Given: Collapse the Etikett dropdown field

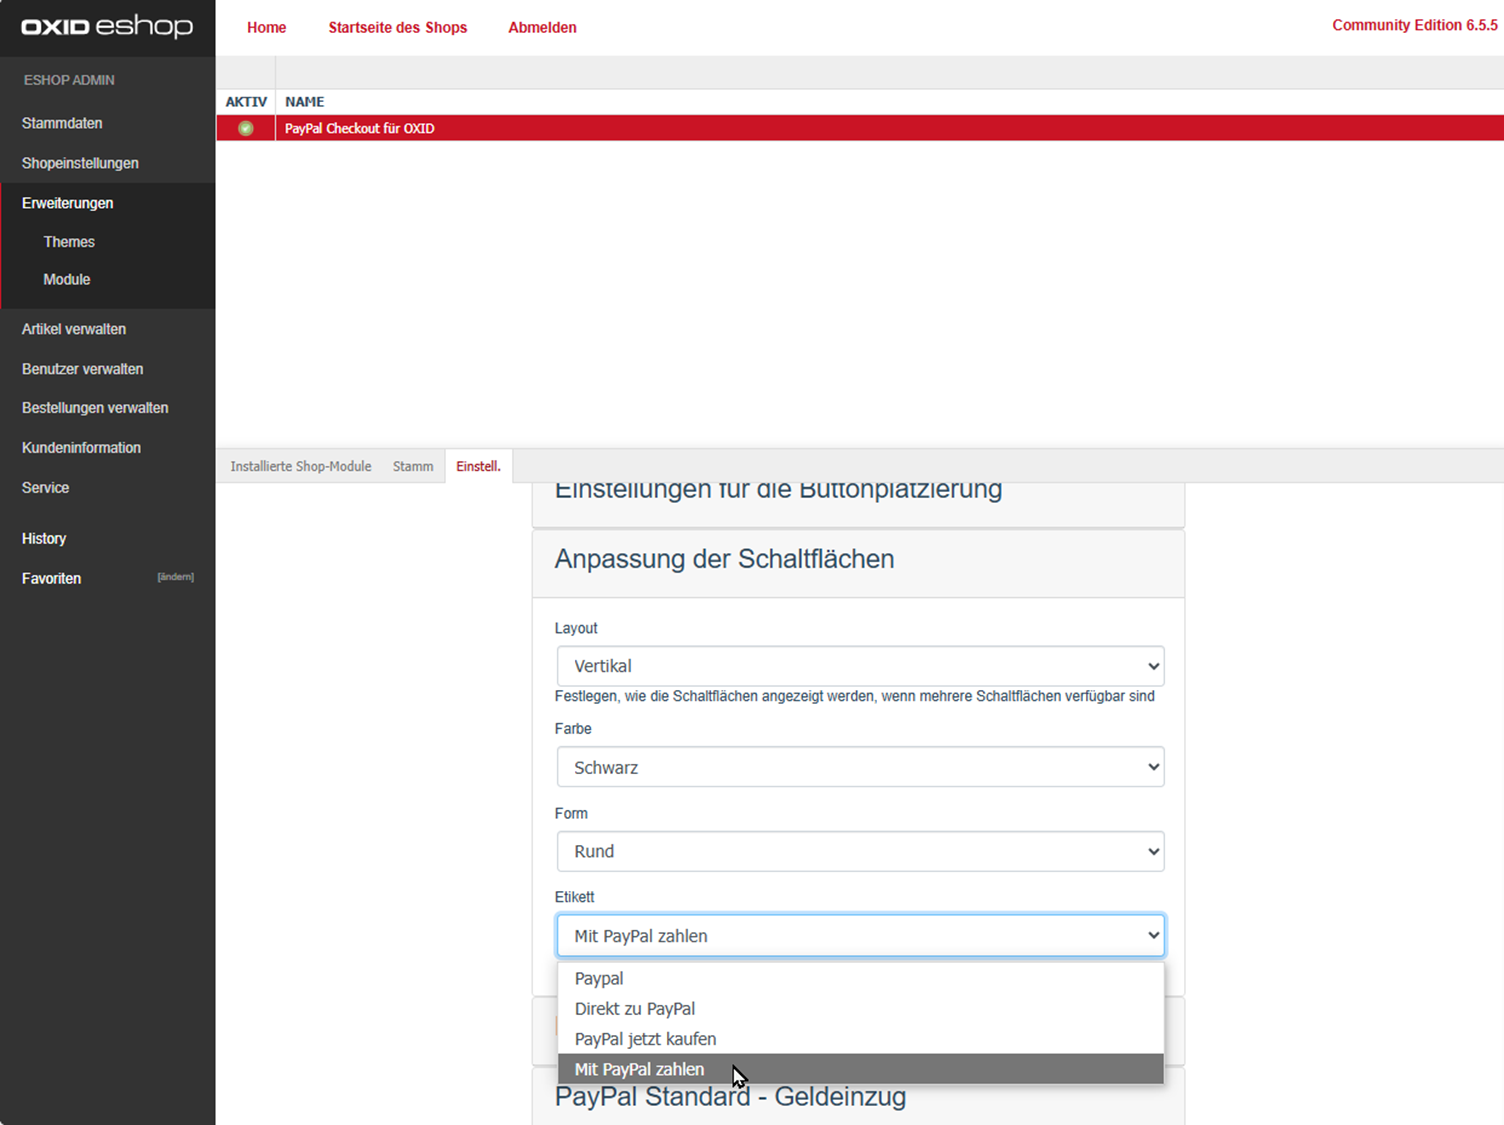Looking at the screenshot, I should [x=860, y=936].
